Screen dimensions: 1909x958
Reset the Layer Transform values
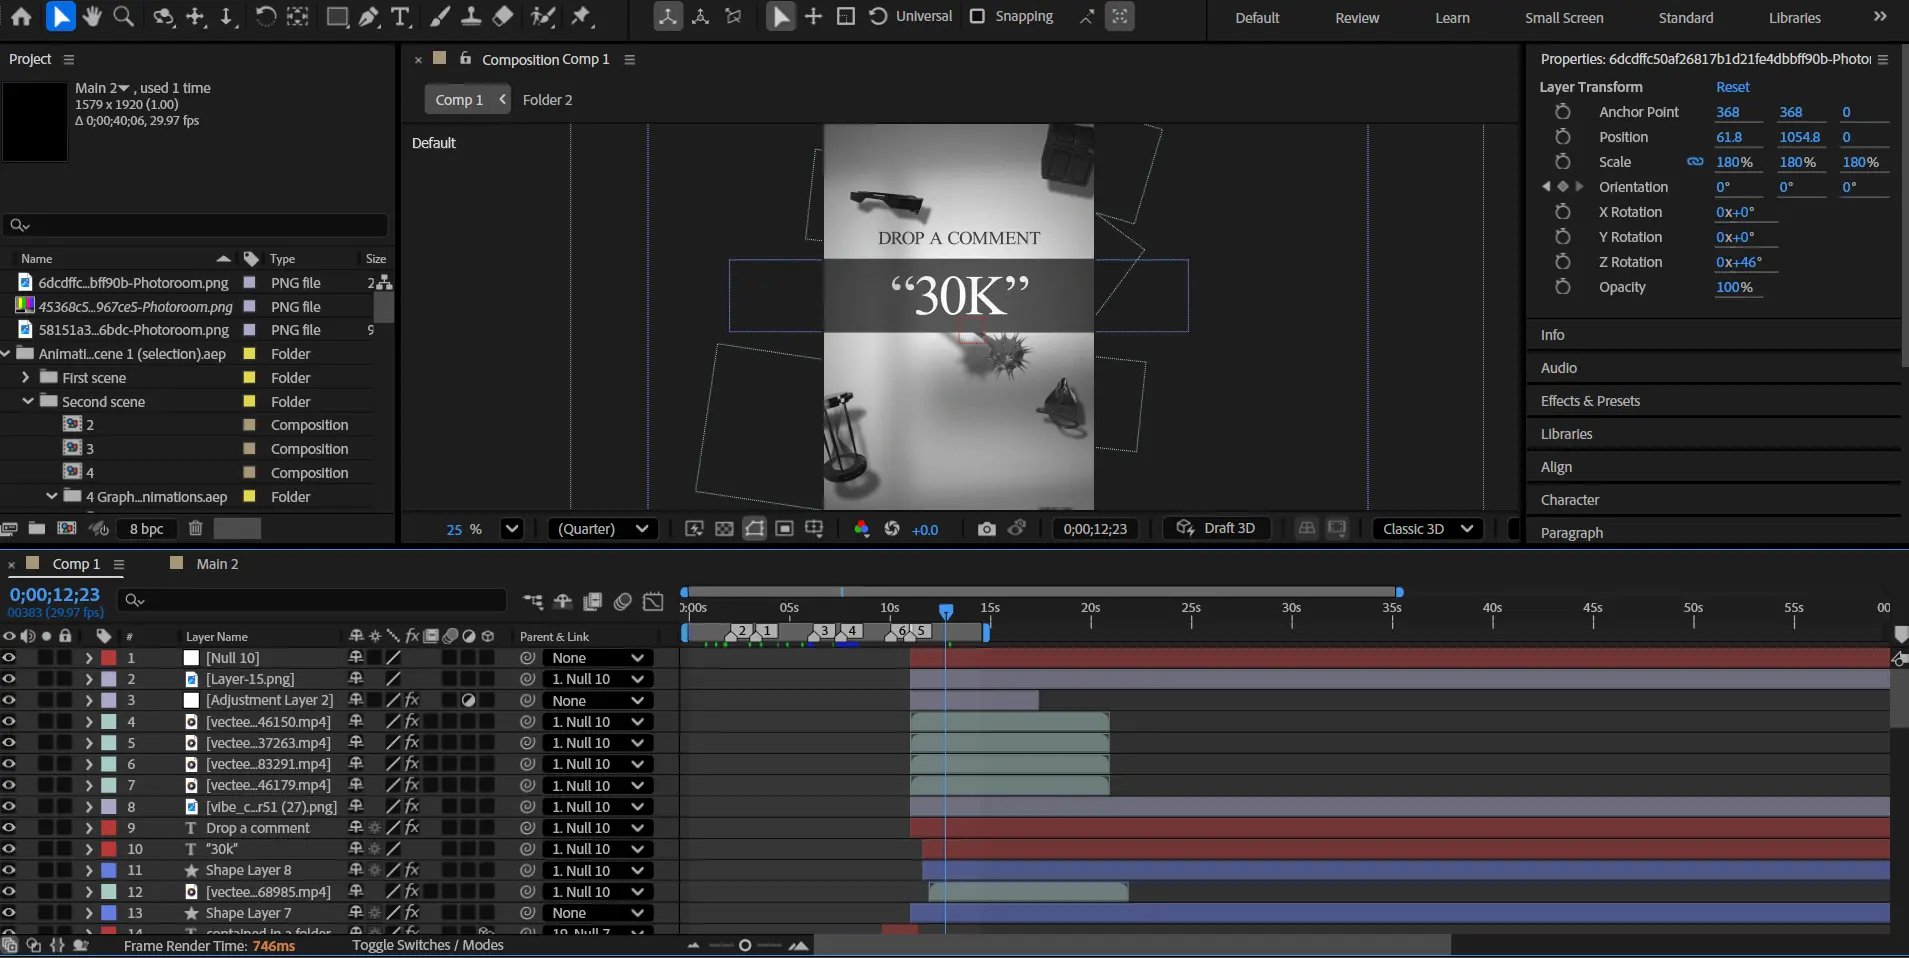pos(1732,87)
